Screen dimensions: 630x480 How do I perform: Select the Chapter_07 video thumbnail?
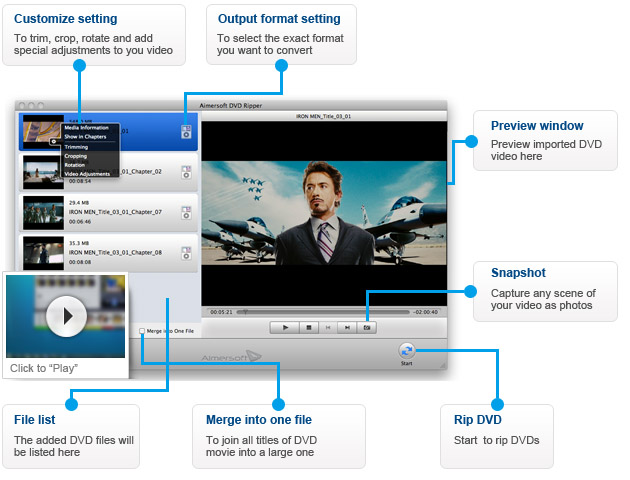(43, 213)
